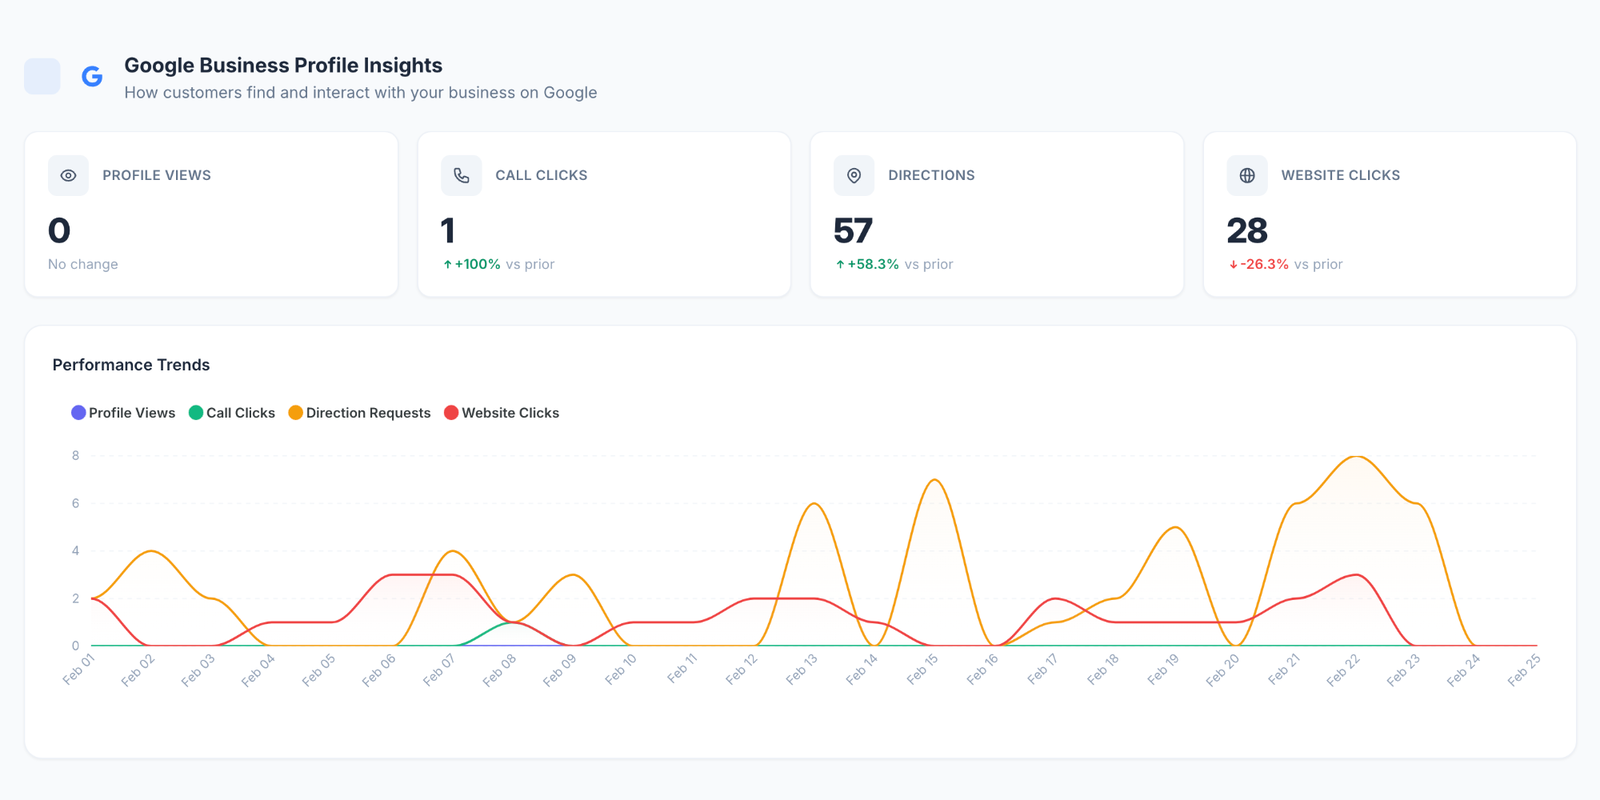Click the globe icon on Website Clicks card
This screenshot has width=1600, height=800.
click(x=1247, y=176)
